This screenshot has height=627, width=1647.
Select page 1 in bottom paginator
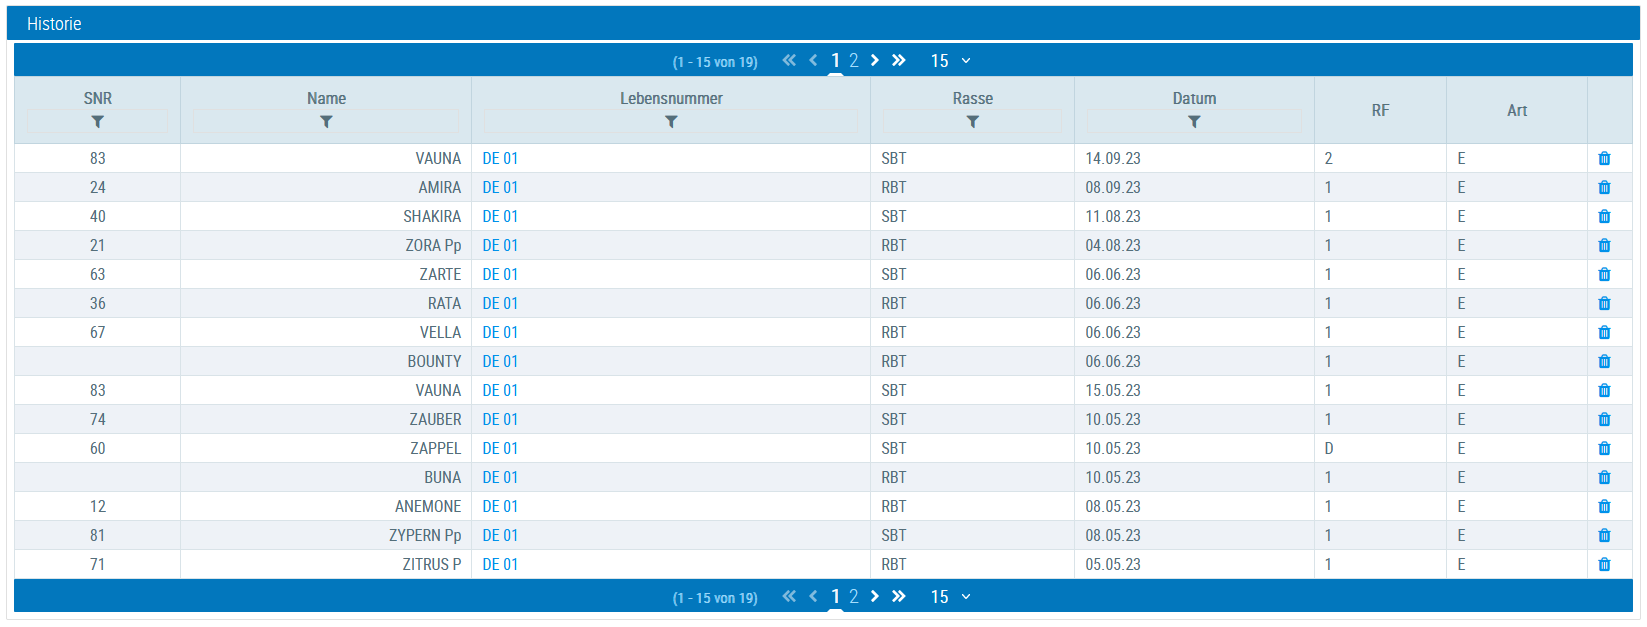(x=835, y=597)
